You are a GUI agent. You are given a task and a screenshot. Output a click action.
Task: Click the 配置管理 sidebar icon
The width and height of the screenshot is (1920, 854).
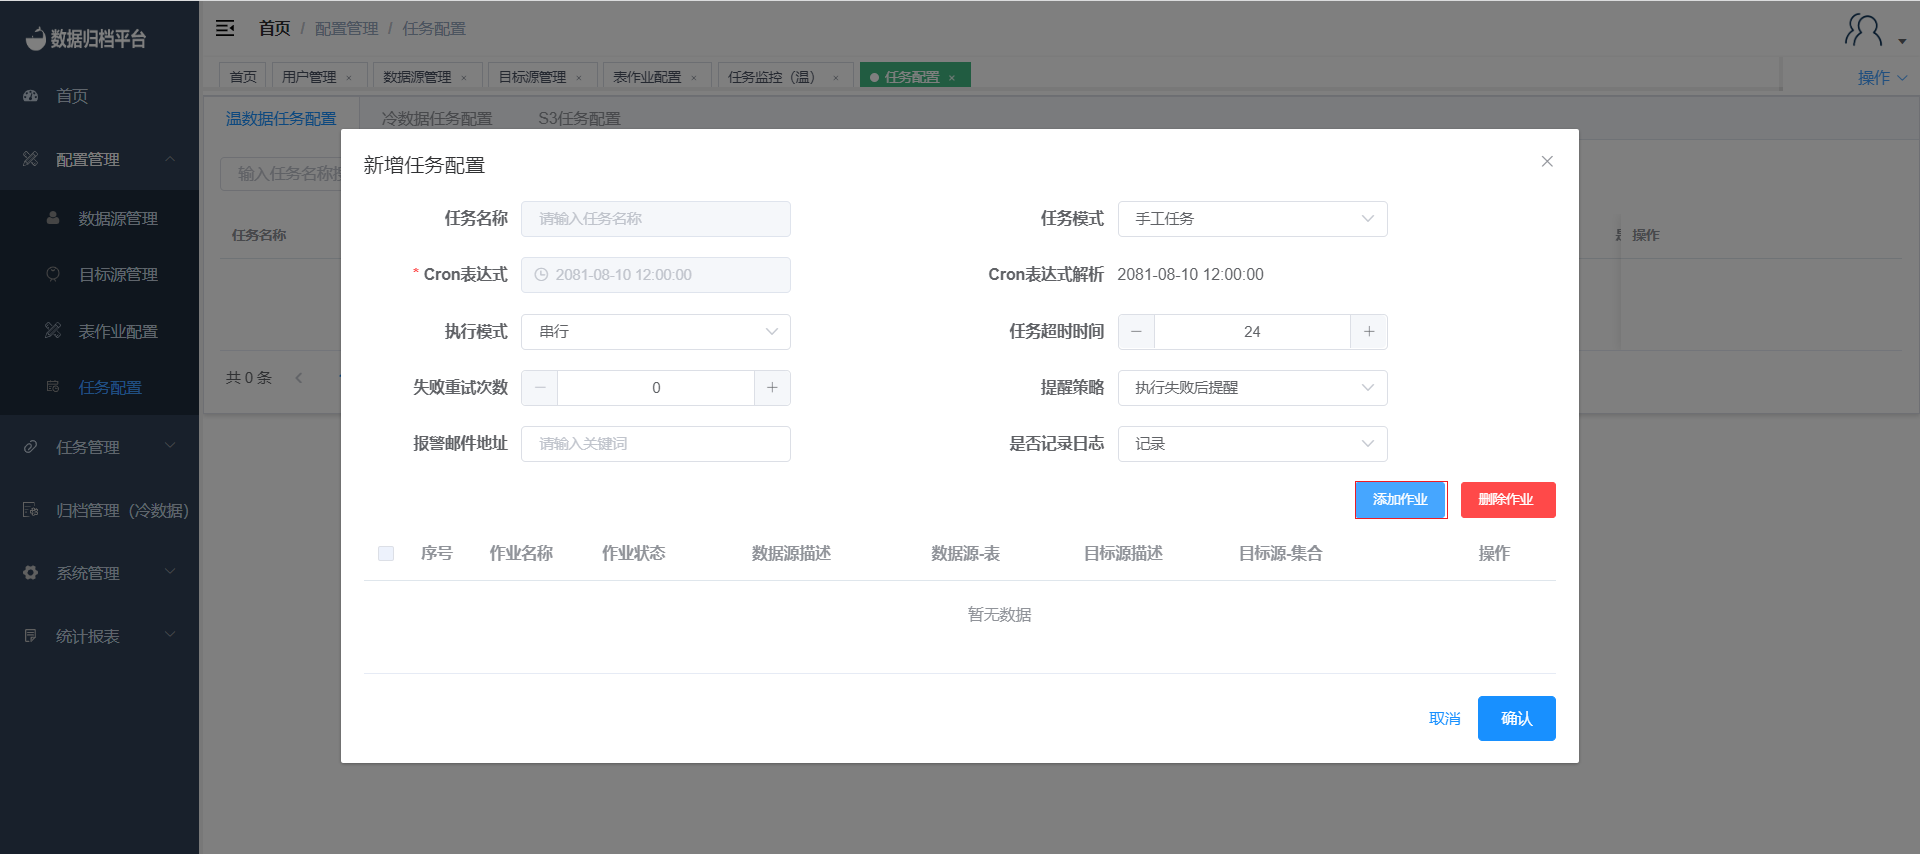pos(31,159)
